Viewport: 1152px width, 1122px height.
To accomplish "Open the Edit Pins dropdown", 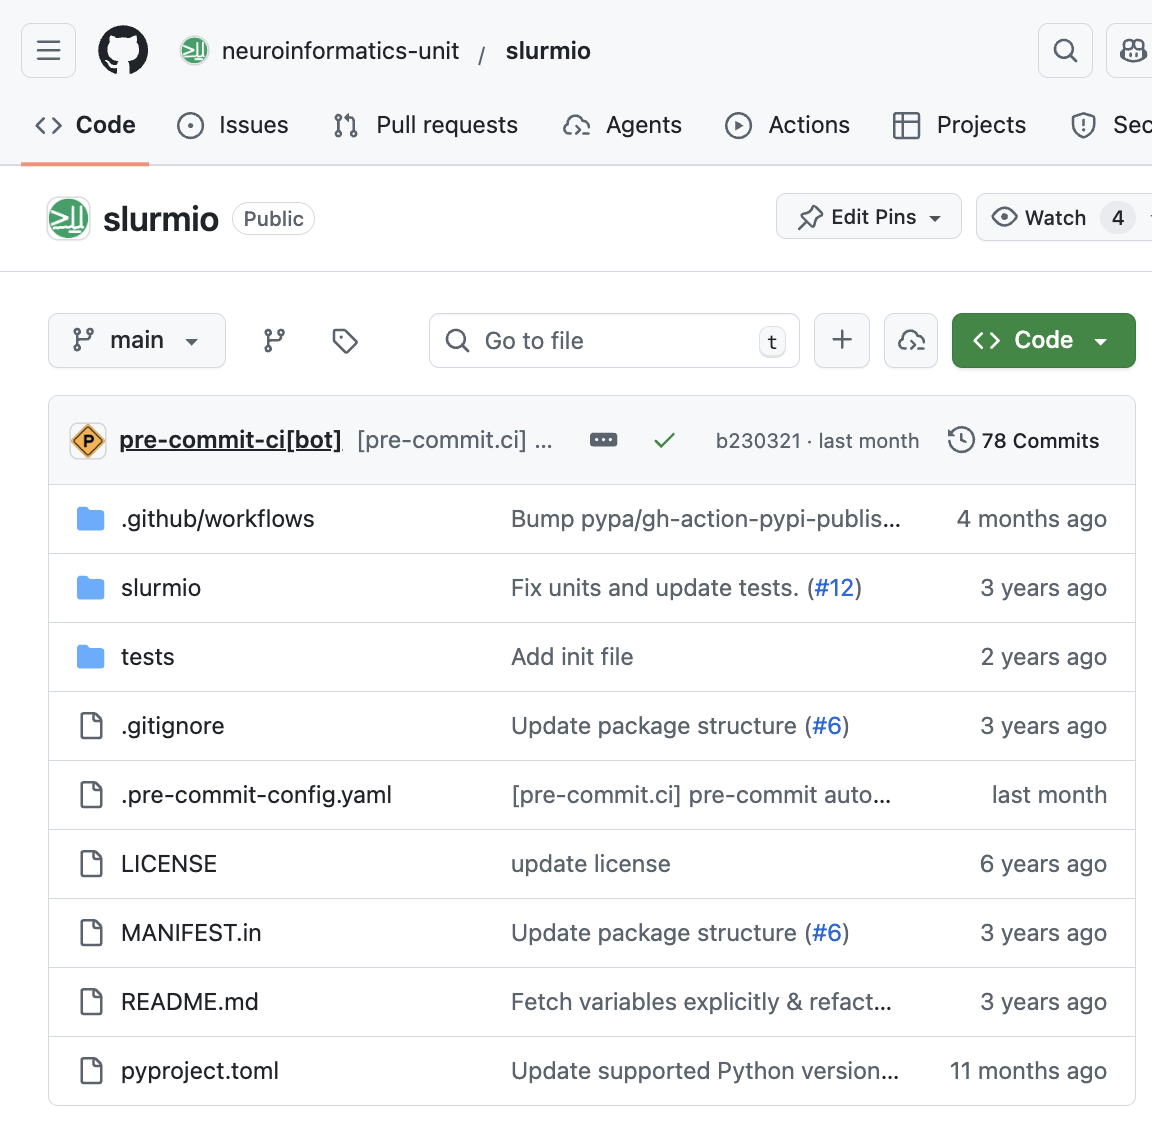I will point(868,217).
